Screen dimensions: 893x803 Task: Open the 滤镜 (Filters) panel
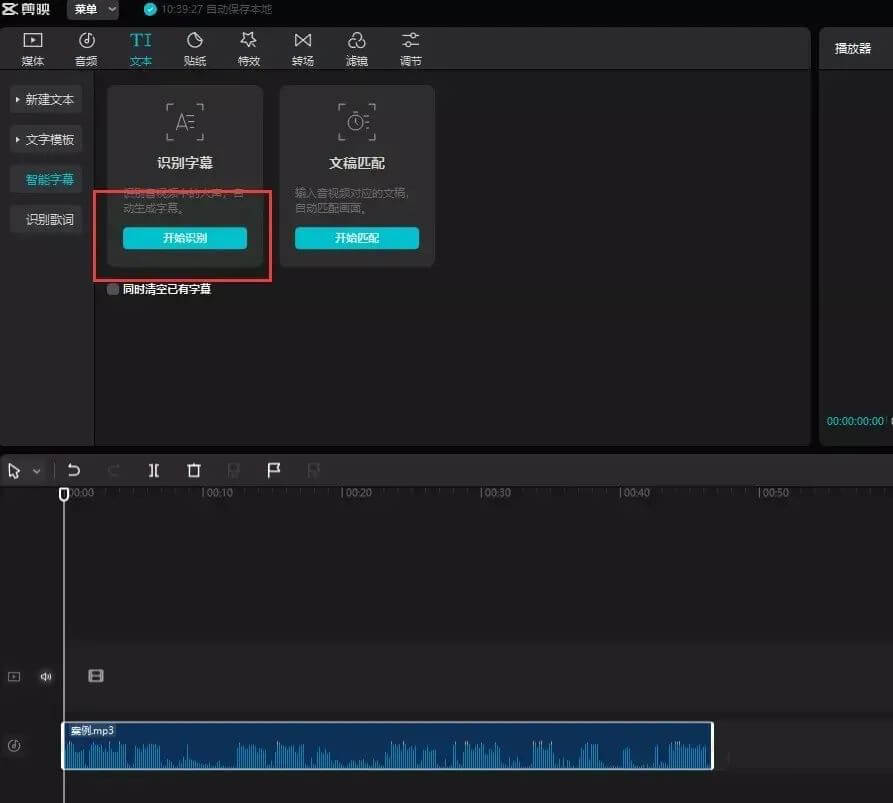pos(357,48)
